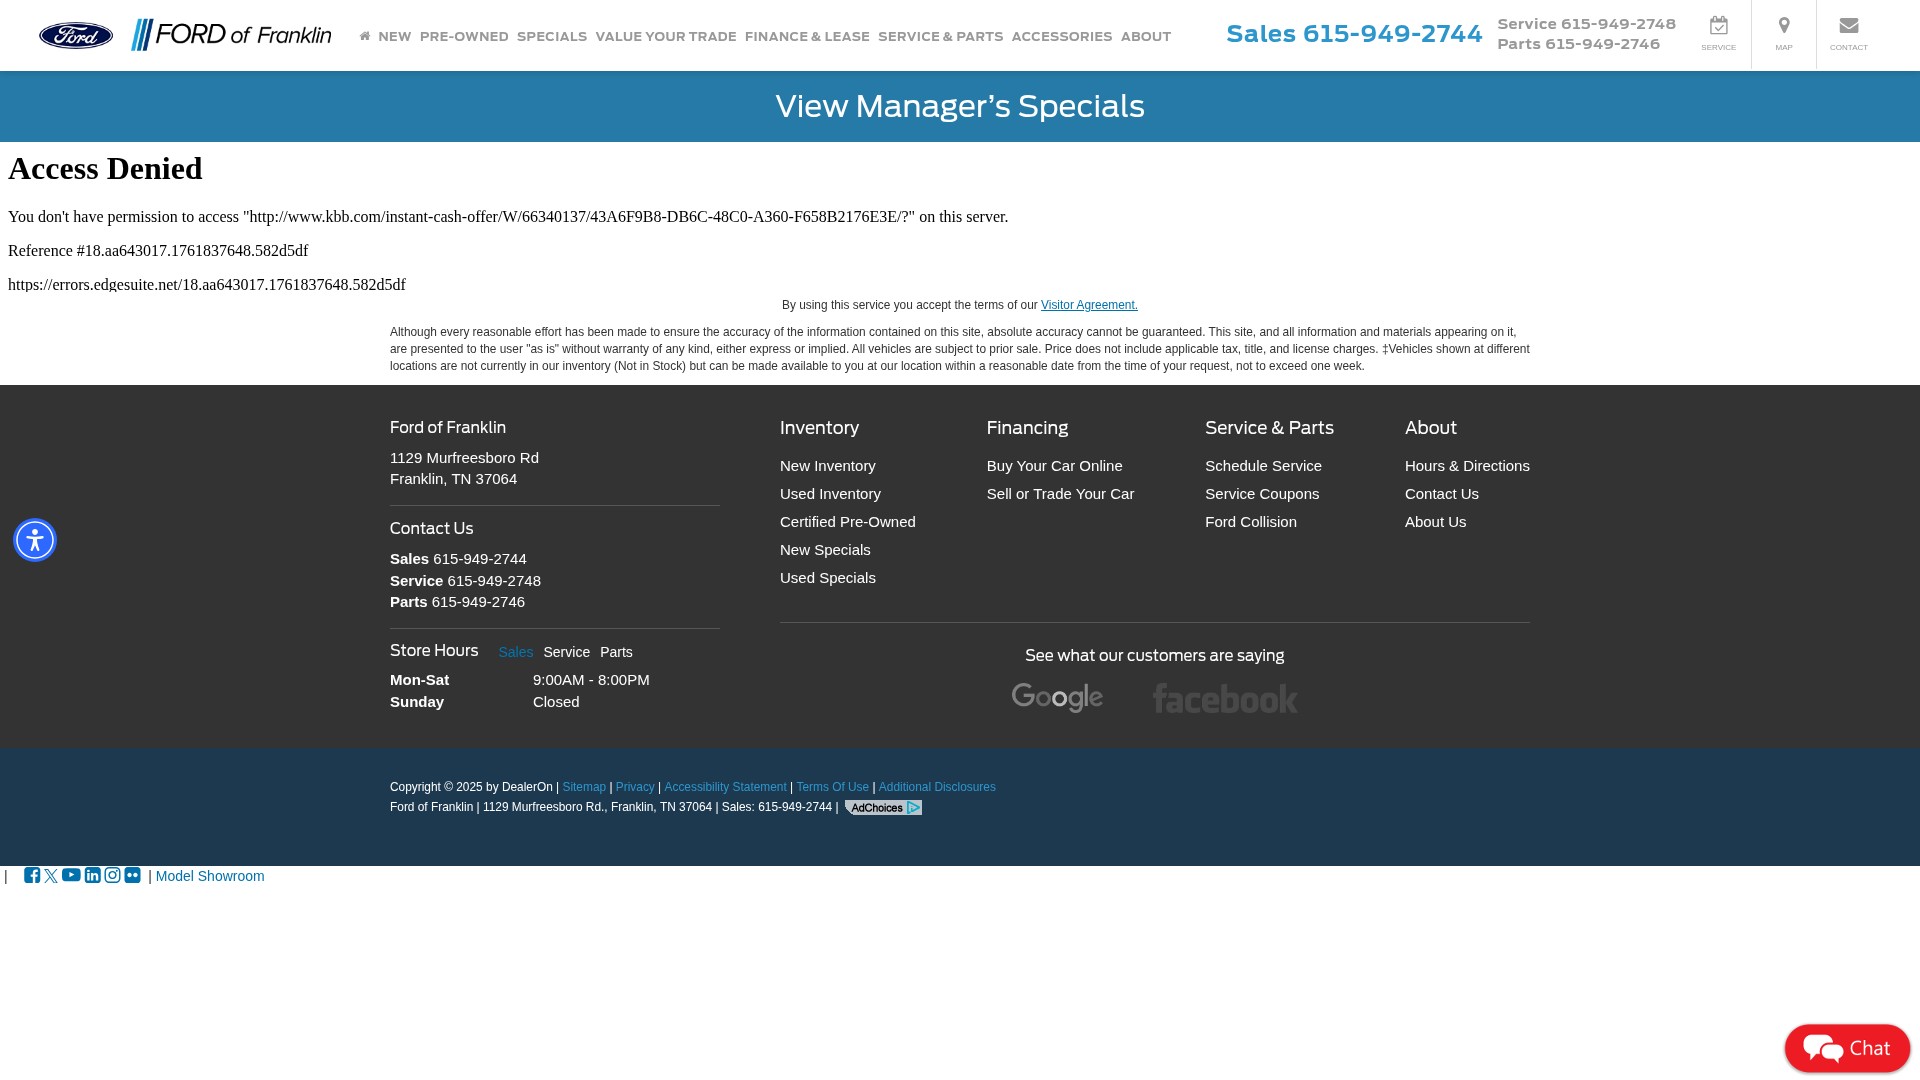
Task: Open the Flickr social icon
Action: coord(133,875)
